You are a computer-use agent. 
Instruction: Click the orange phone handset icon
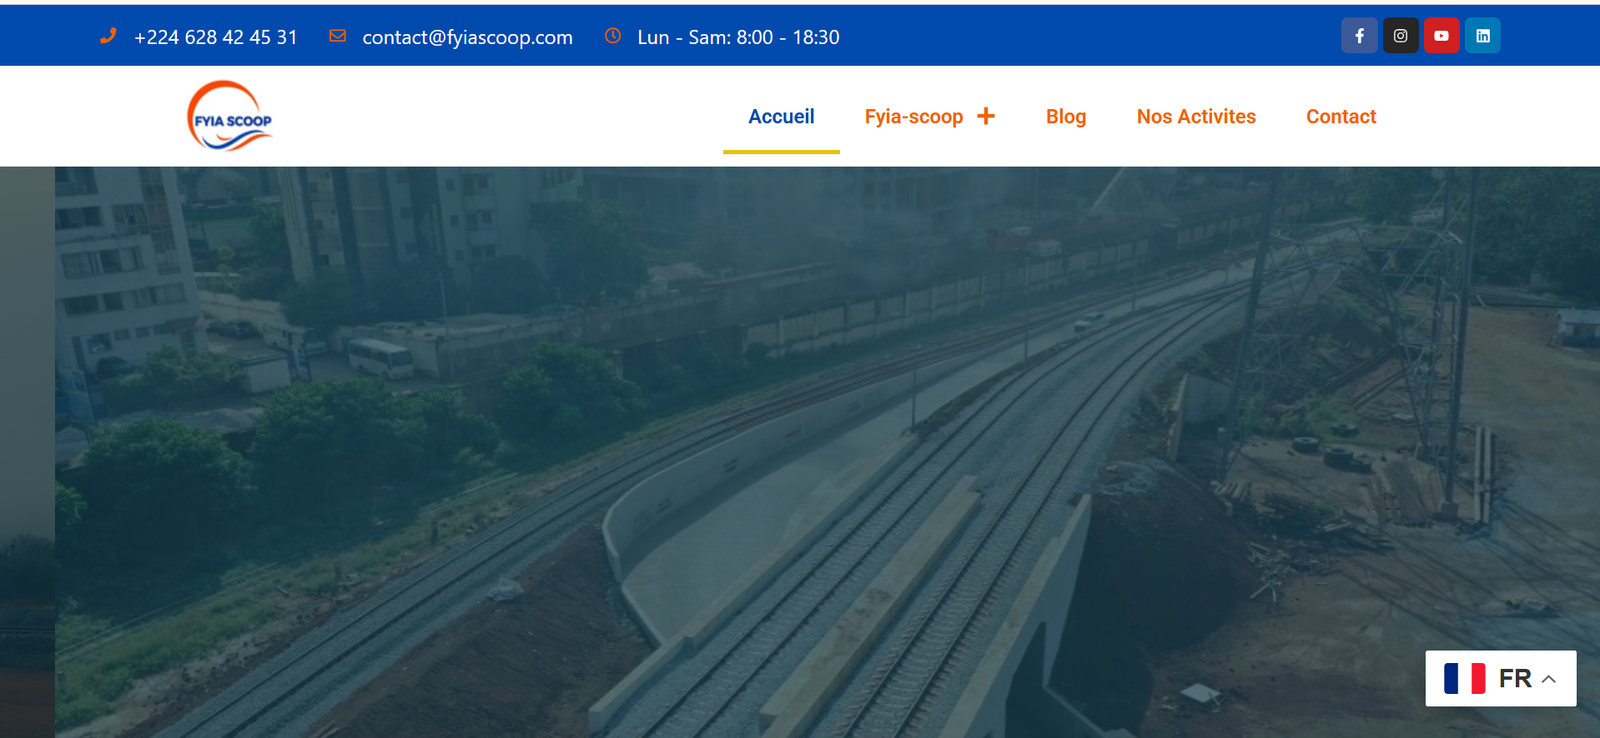pos(108,36)
